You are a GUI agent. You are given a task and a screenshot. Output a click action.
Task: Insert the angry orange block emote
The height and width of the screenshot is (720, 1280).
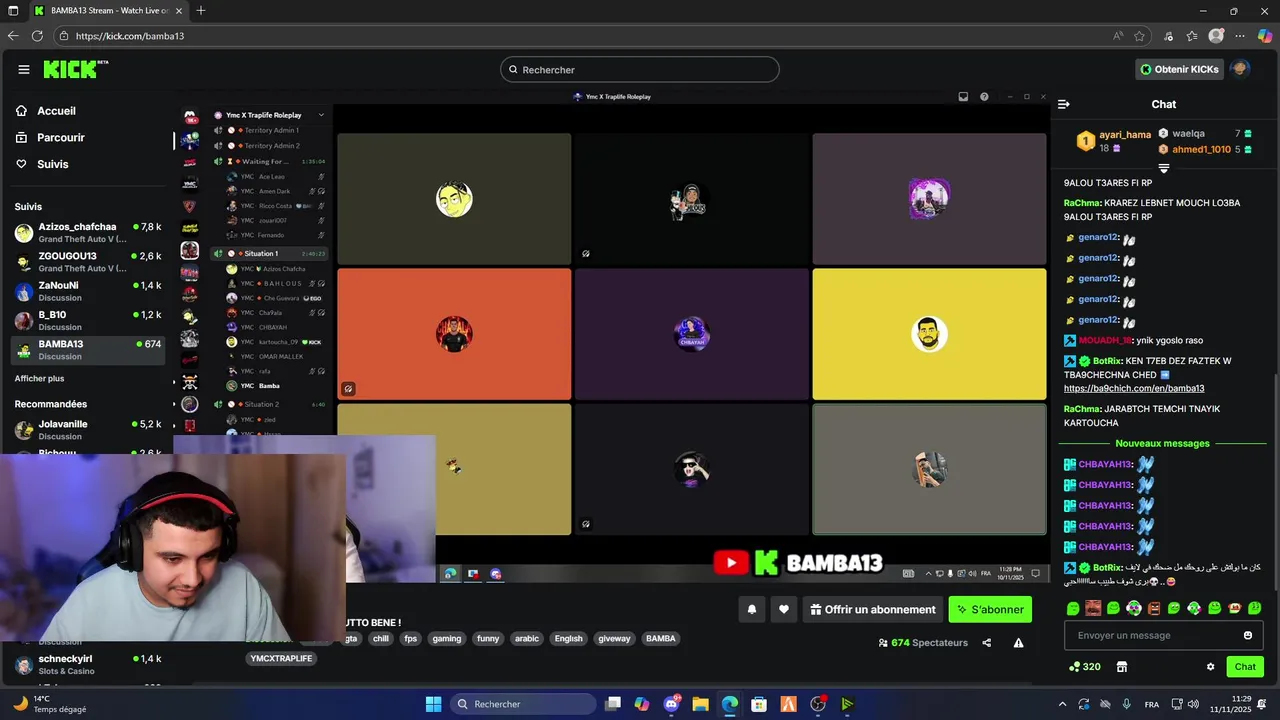1154,608
